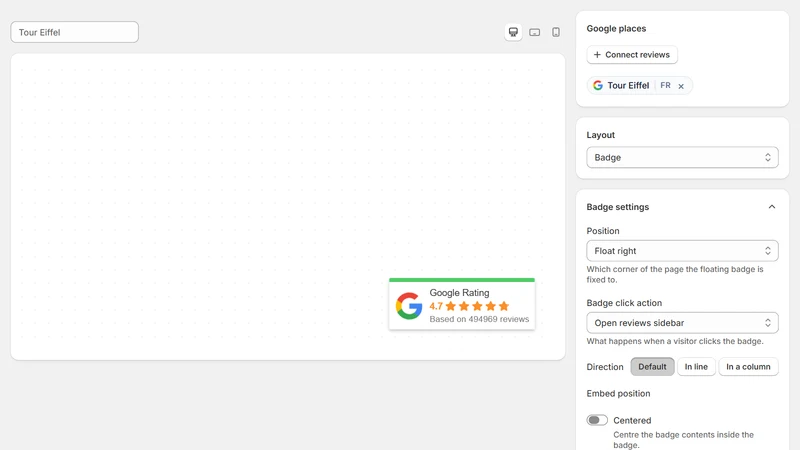Image resolution: width=800 pixels, height=450 pixels.
Task: Open the Layout dropdown showing Badge
Action: (682, 158)
